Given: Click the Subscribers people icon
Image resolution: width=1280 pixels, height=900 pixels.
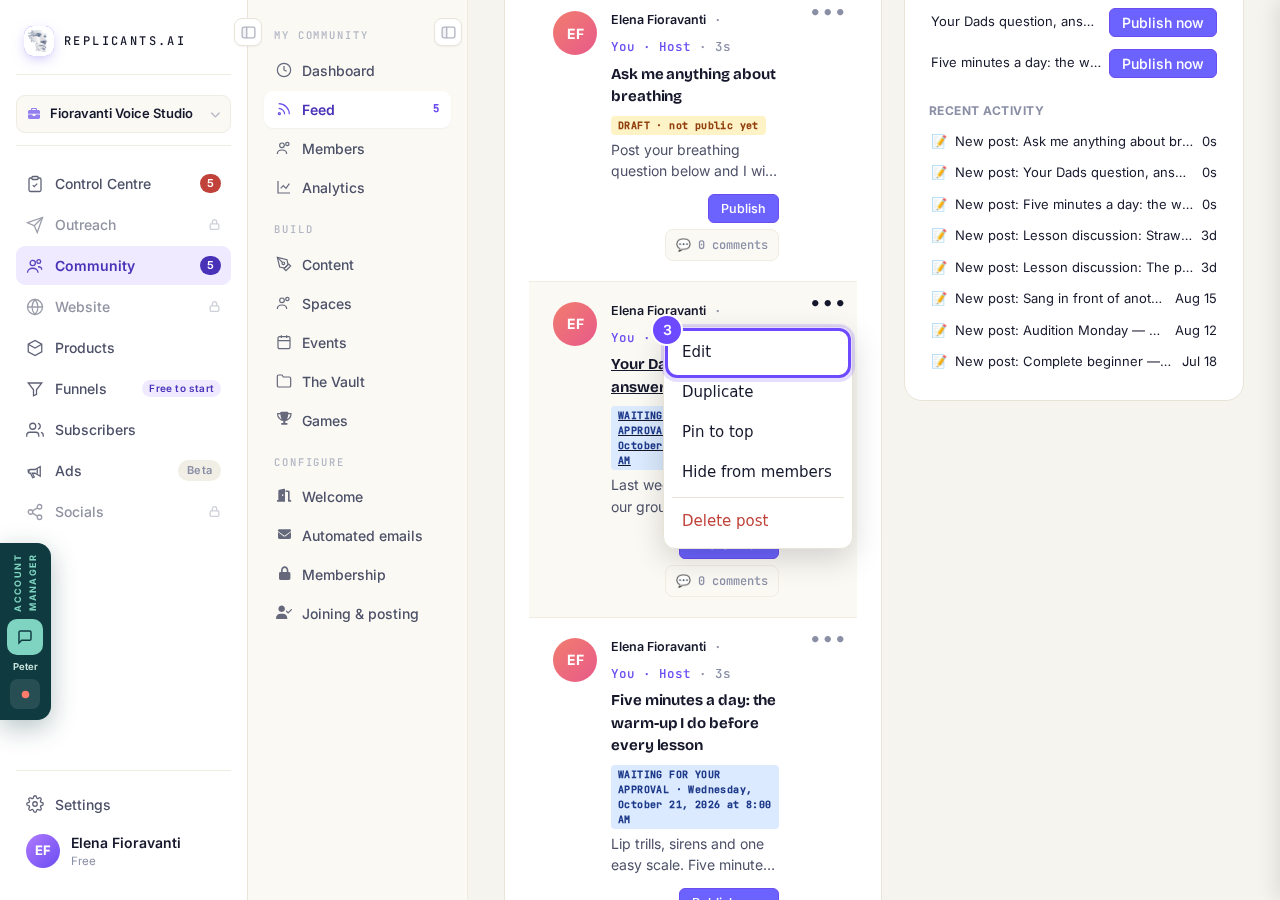Looking at the screenshot, I should coord(35,430).
